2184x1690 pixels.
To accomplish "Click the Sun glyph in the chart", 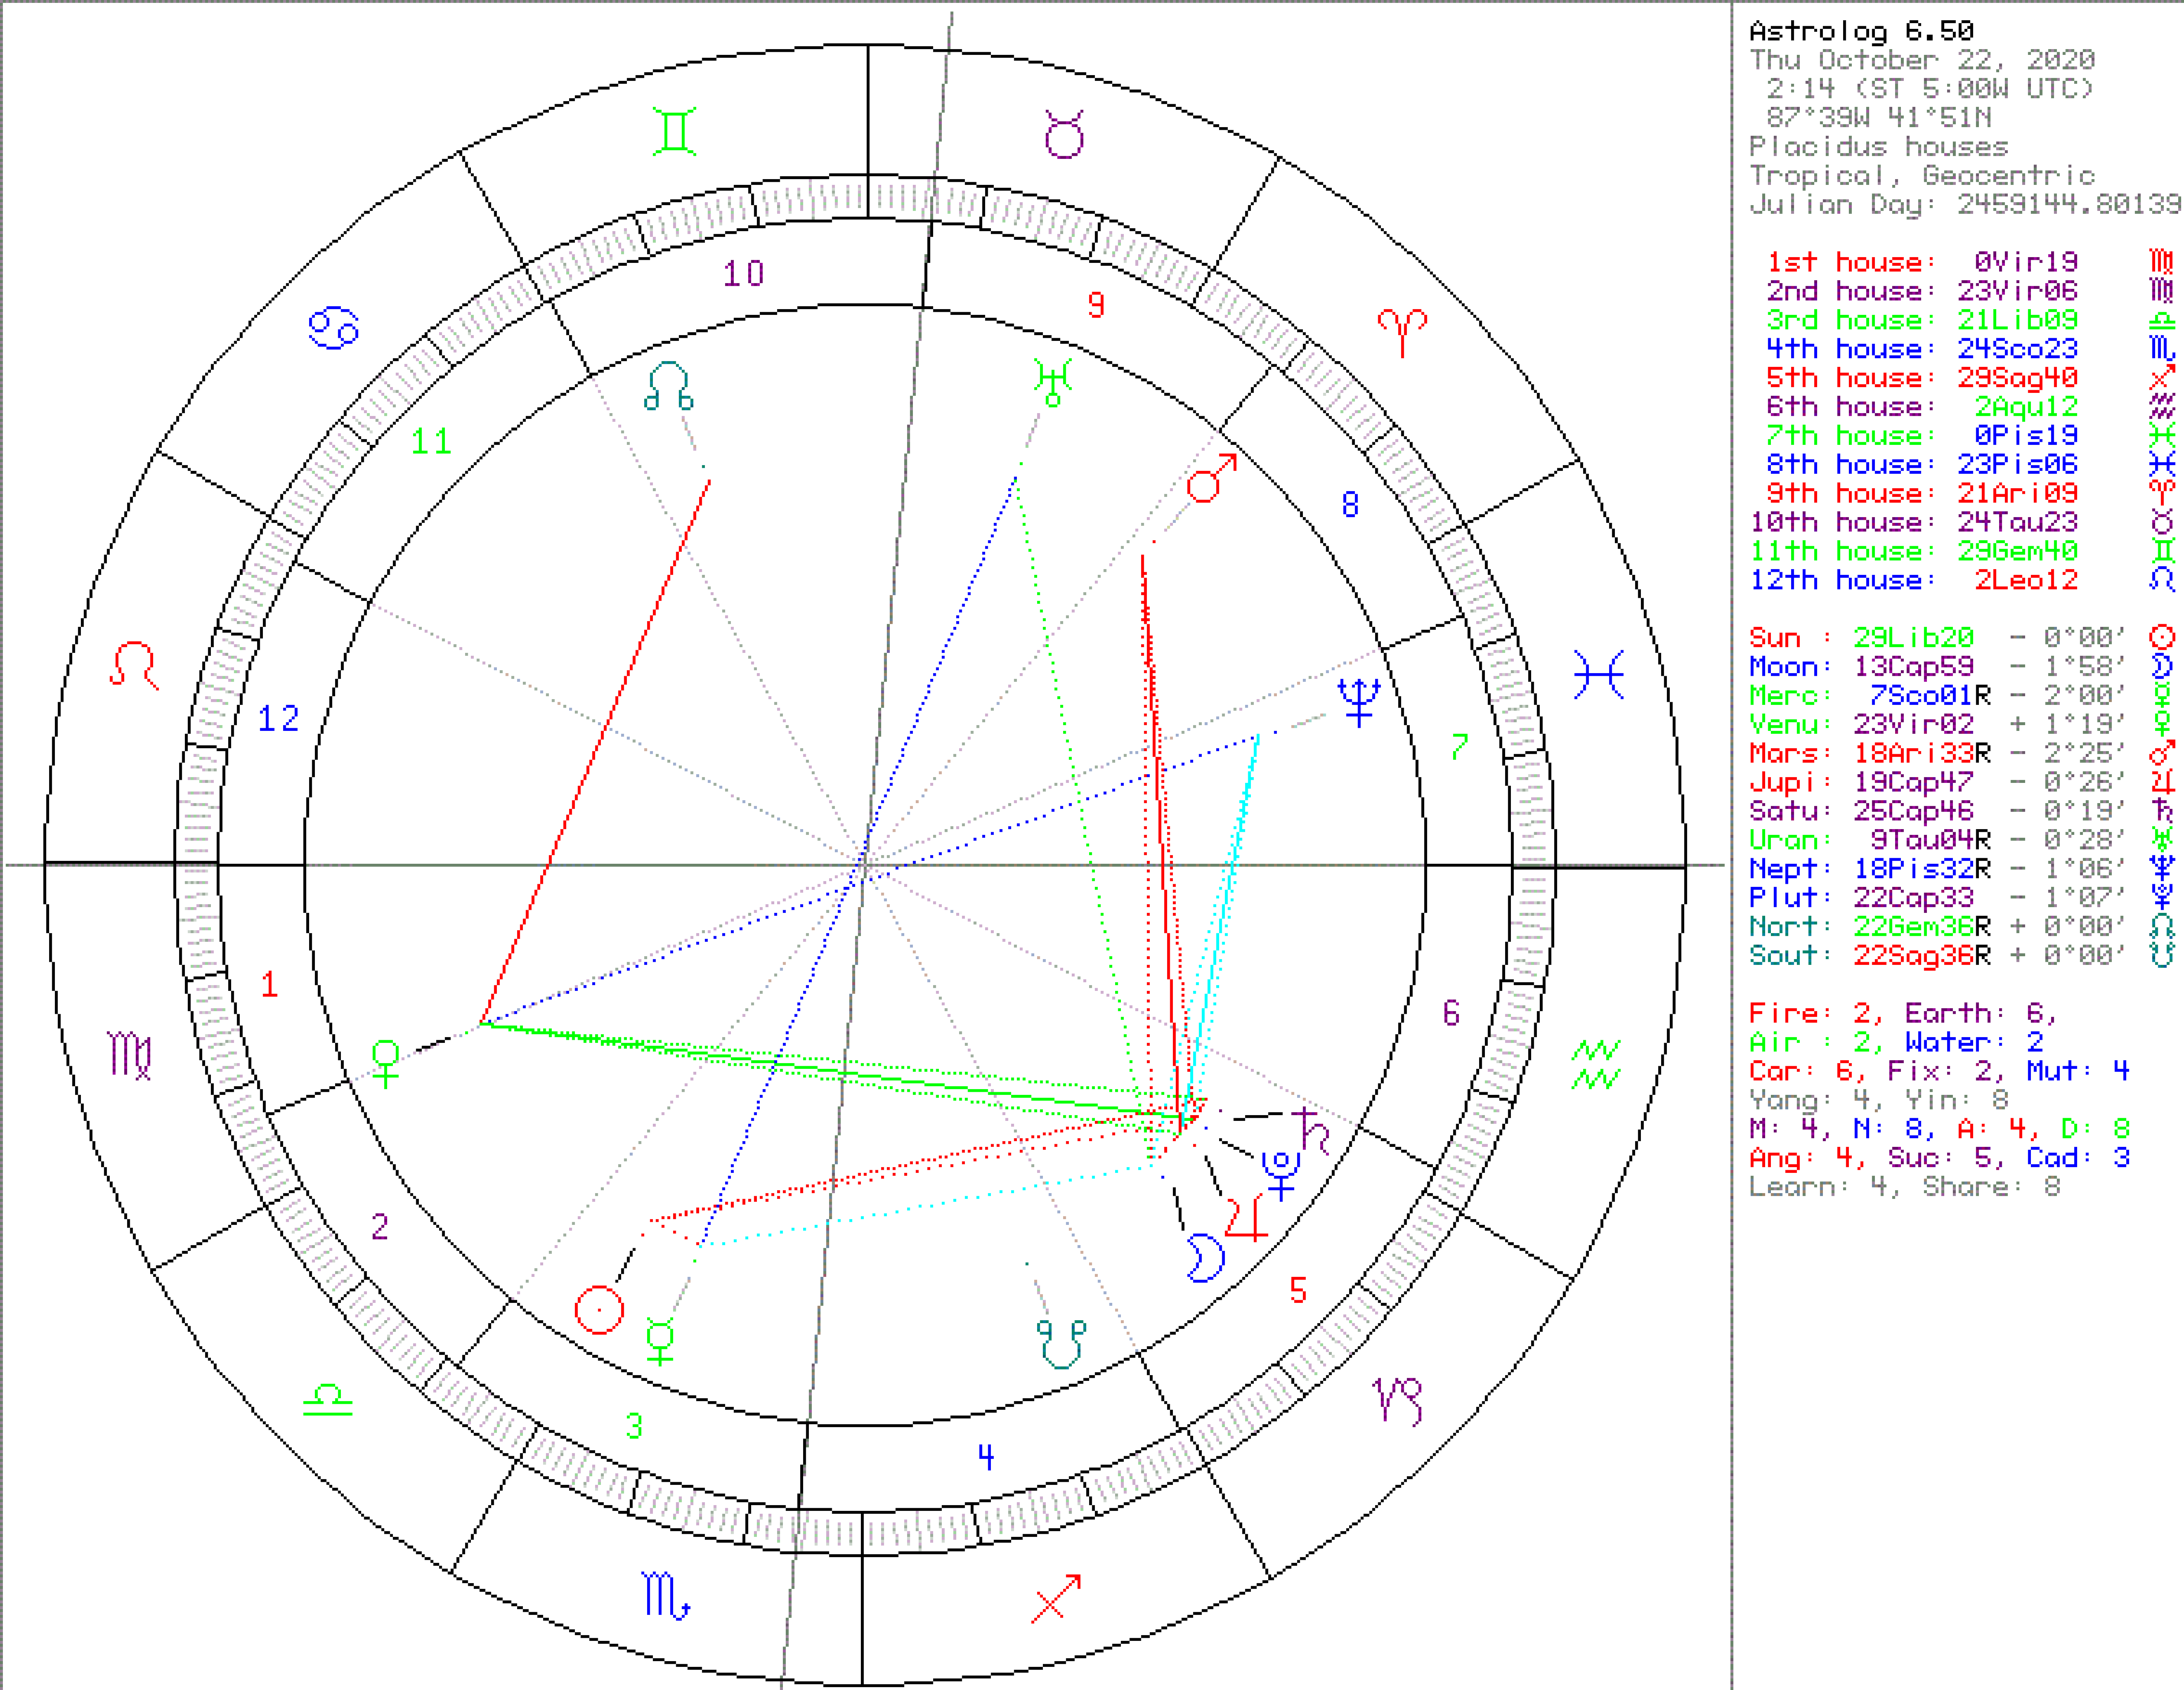I will [599, 1309].
